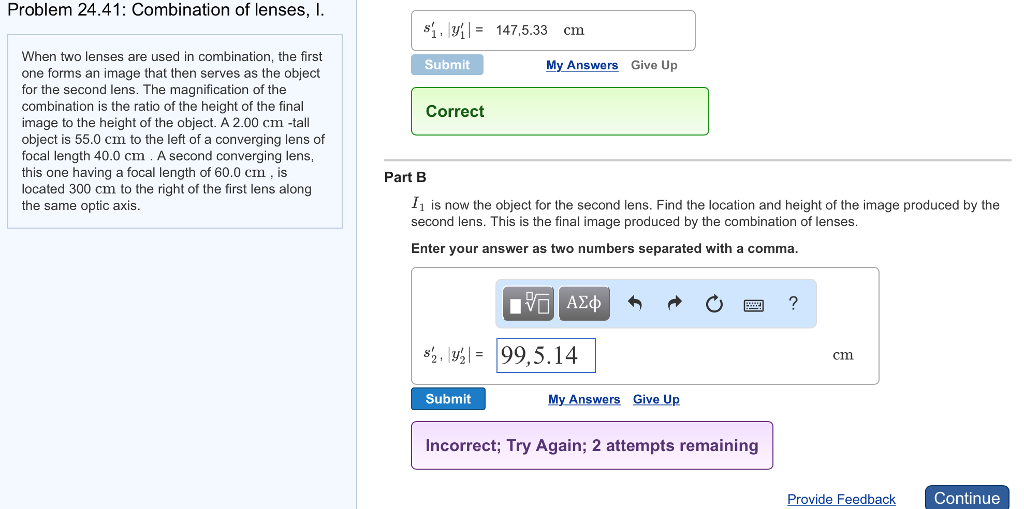Show the keyboard shortcuts icon
The height and width of the screenshot is (509, 1024).
click(x=754, y=304)
